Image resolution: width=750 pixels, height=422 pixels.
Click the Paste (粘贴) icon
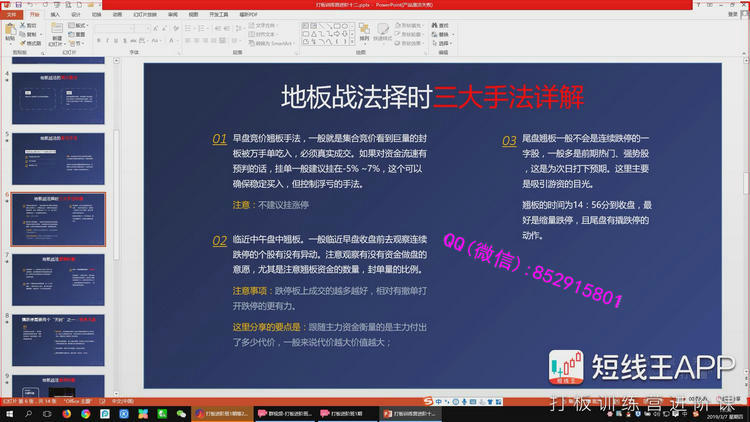coord(9,31)
